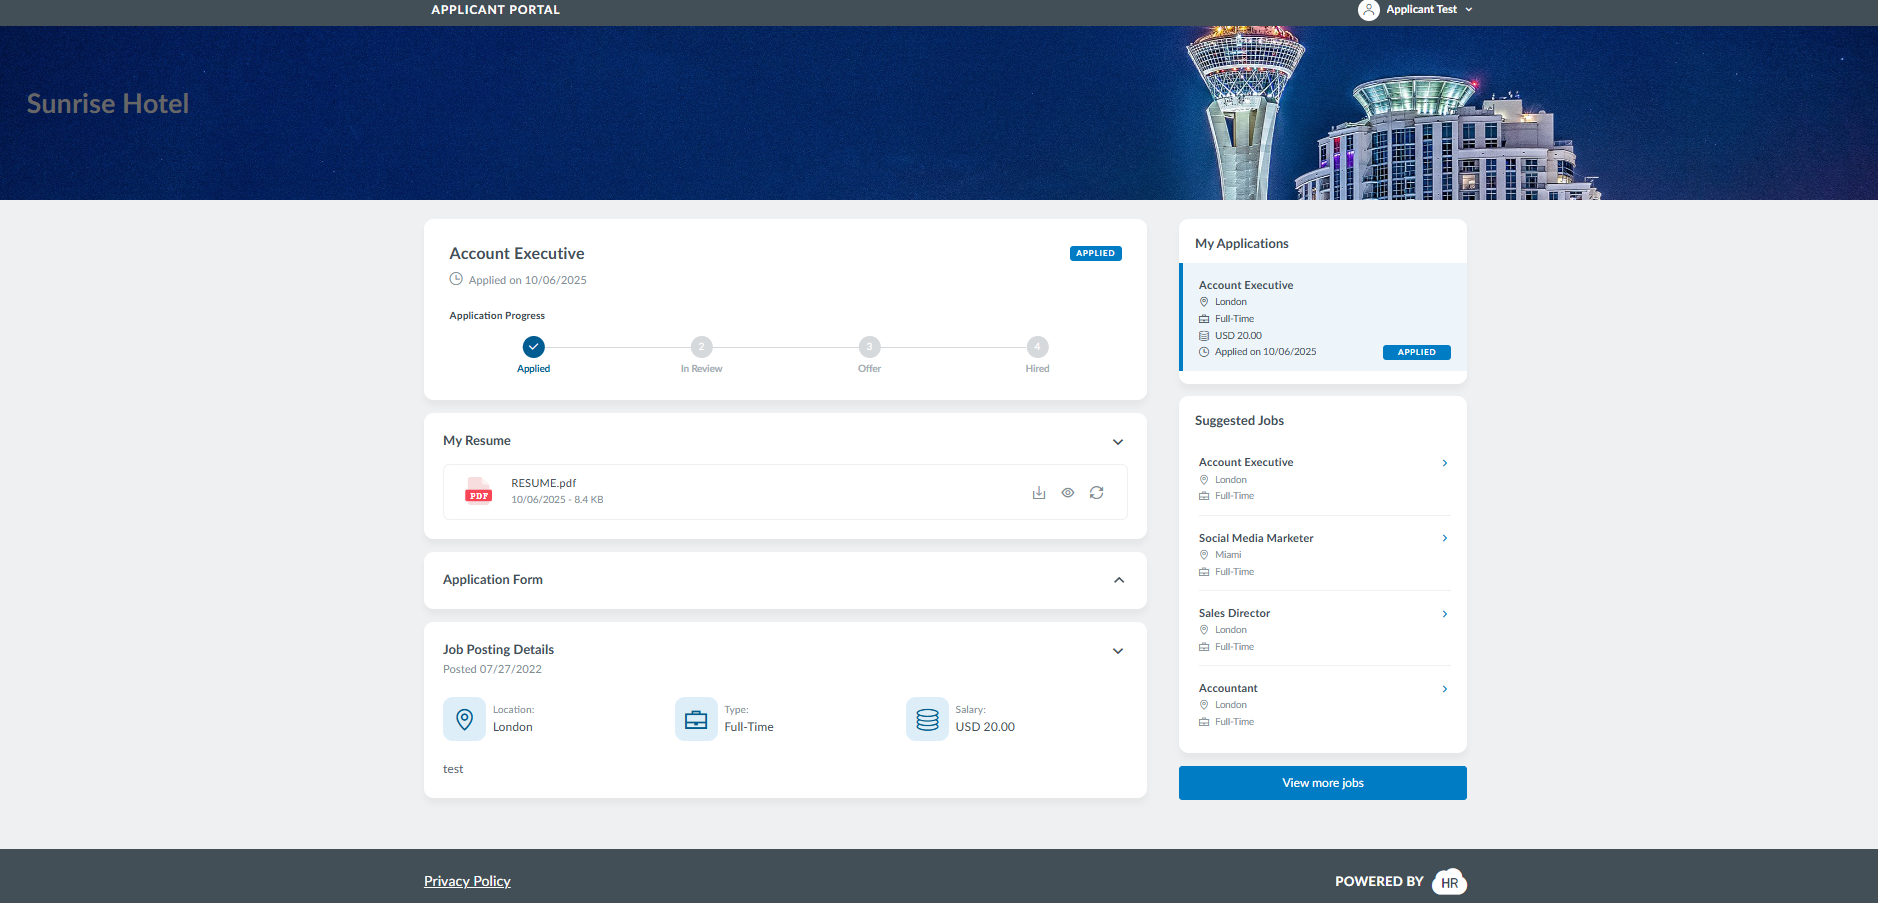Click Full-Time briefcase icon under Accountant
The height and width of the screenshot is (903, 1878).
click(x=1204, y=722)
